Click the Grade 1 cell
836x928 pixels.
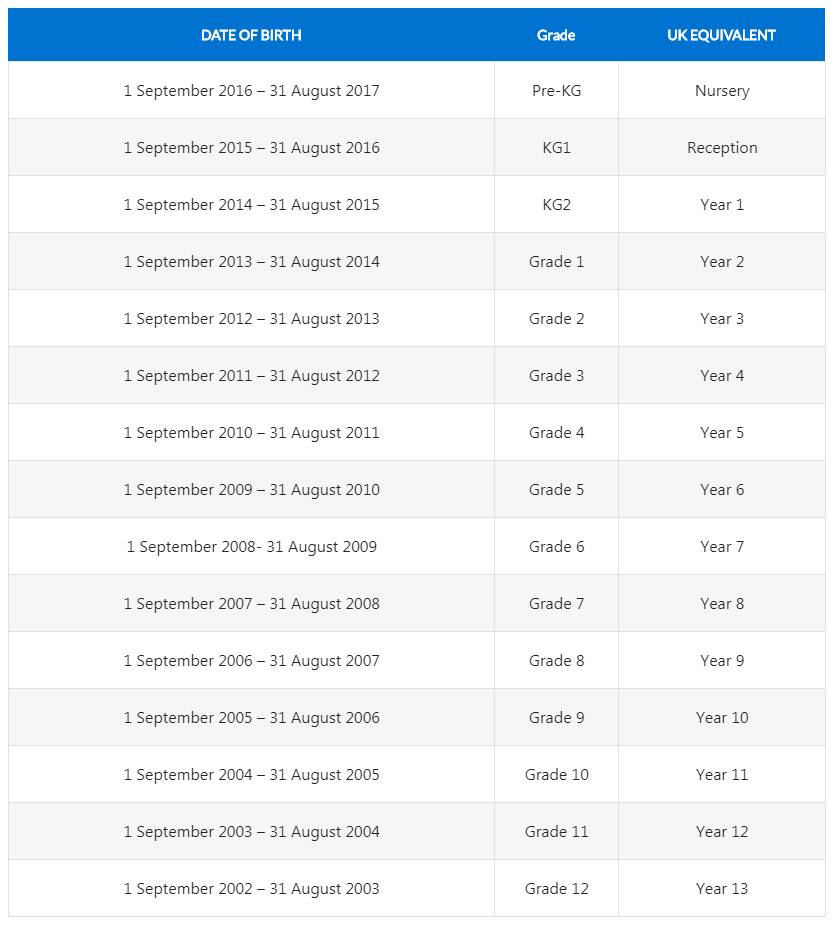(x=556, y=262)
